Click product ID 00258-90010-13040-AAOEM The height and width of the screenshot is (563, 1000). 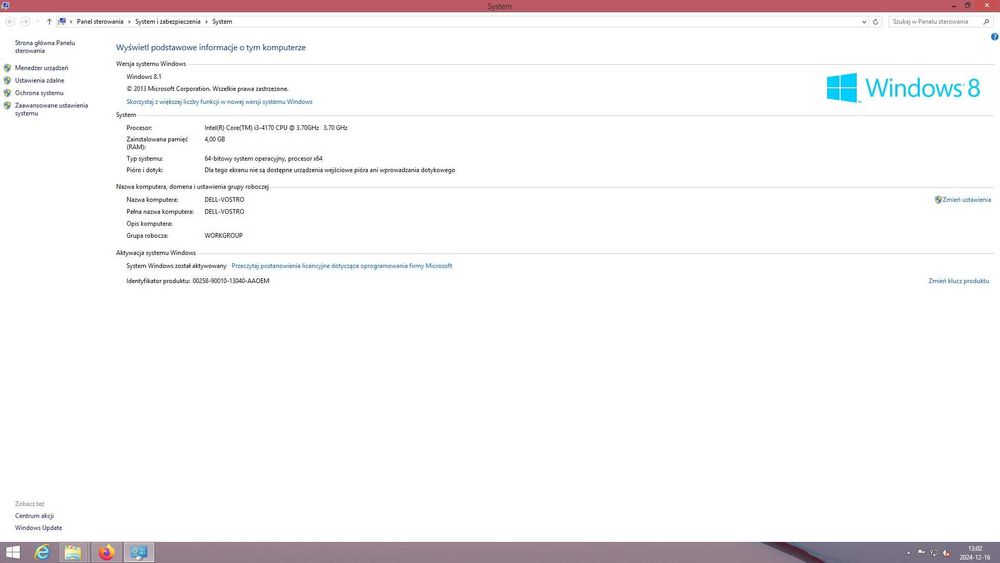[x=231, y=281]
